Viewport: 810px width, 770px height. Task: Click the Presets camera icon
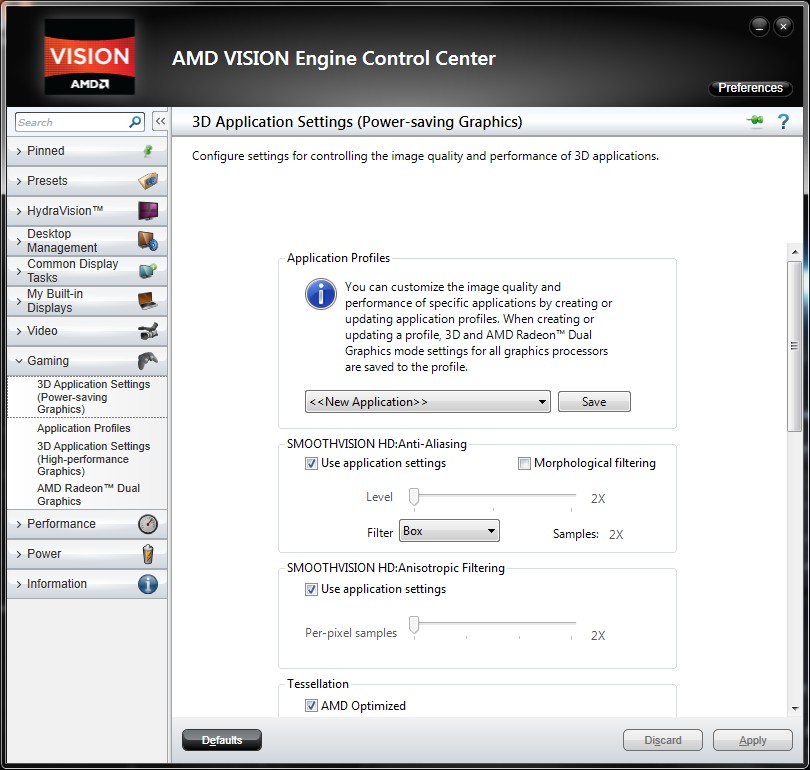tap(148, 181)
